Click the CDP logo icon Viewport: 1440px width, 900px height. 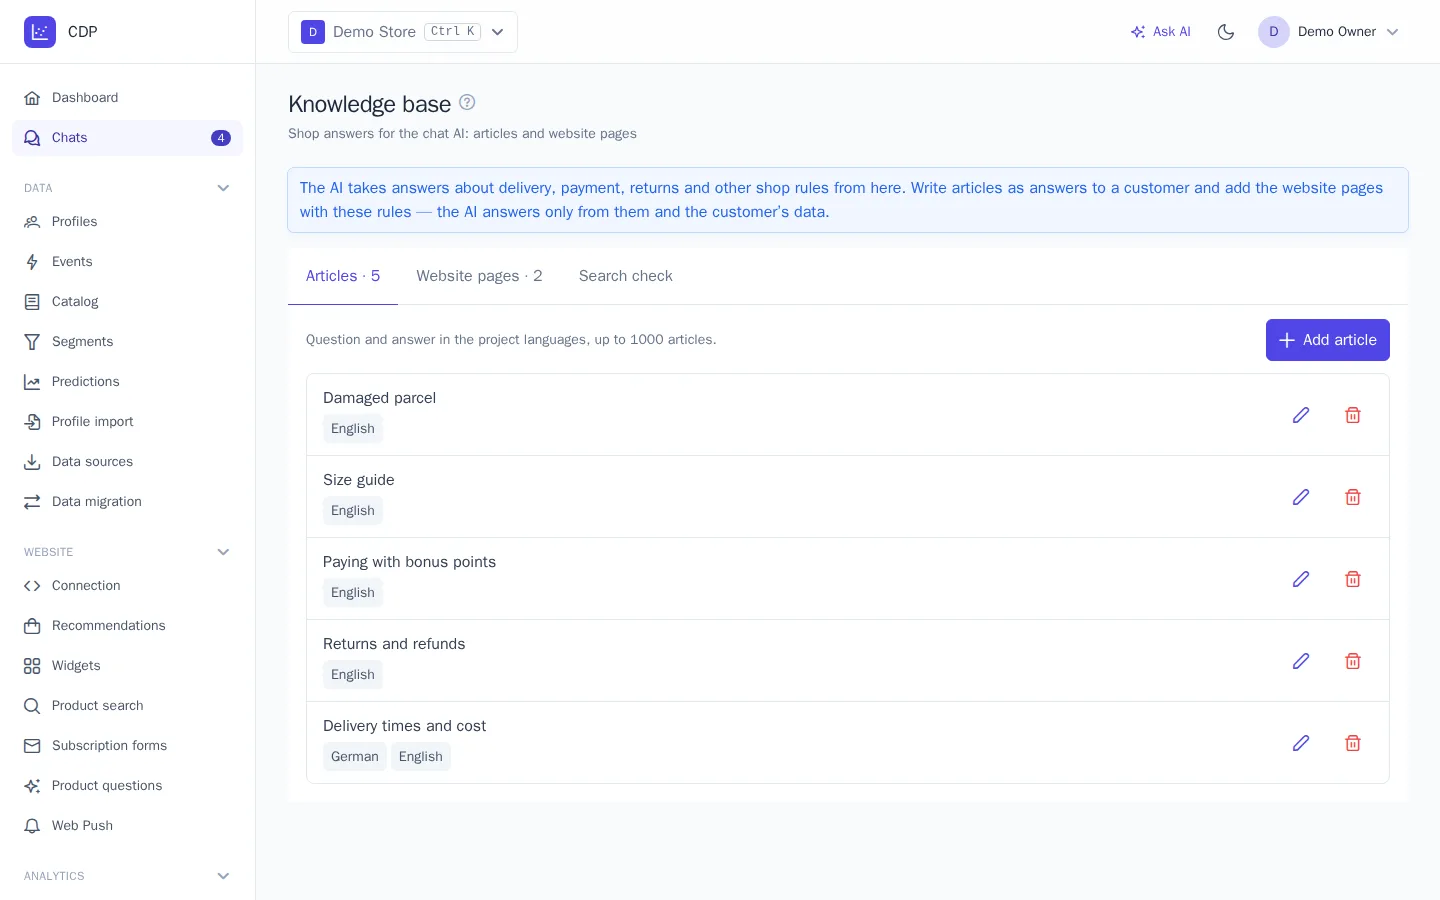tap(40, 32)
